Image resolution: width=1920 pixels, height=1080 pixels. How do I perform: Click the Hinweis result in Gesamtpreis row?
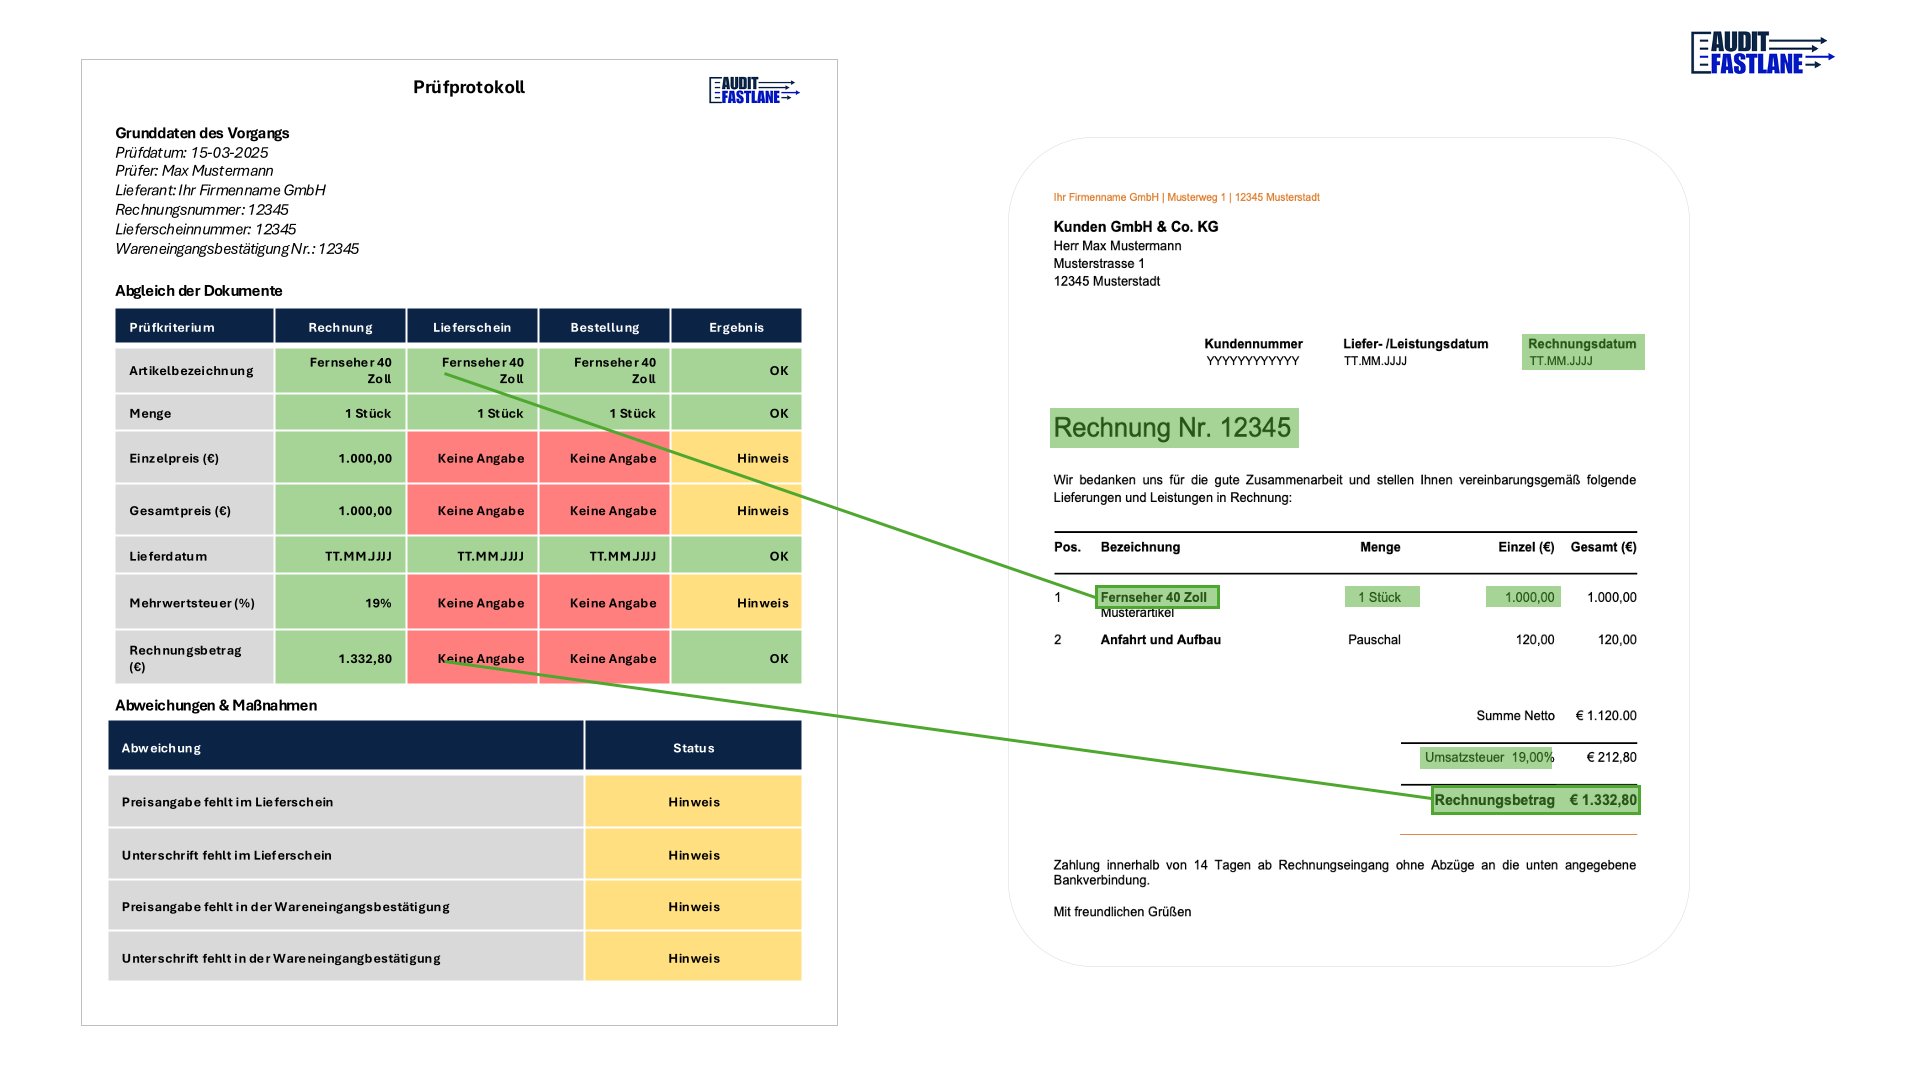(736, 510)
